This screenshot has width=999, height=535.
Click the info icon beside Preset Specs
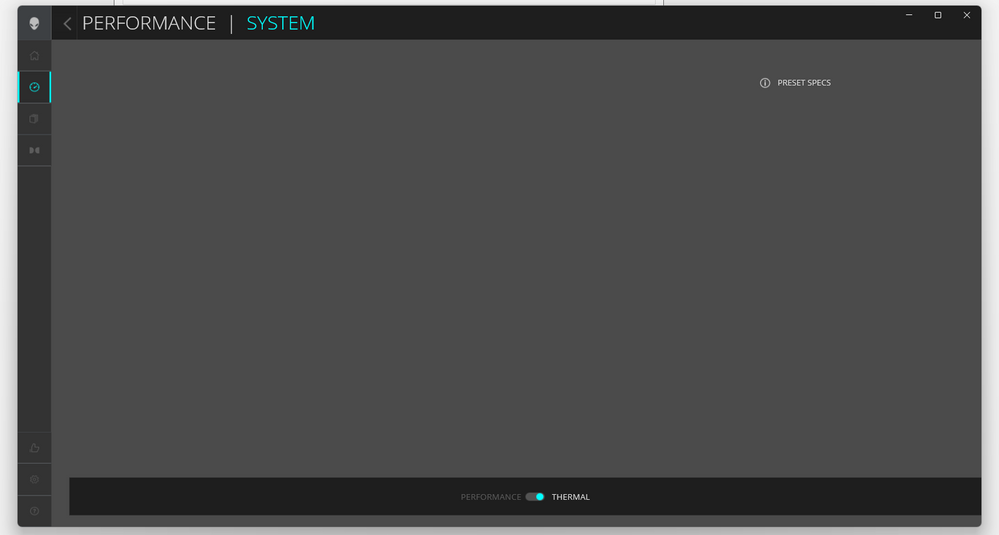pos(765,83)
